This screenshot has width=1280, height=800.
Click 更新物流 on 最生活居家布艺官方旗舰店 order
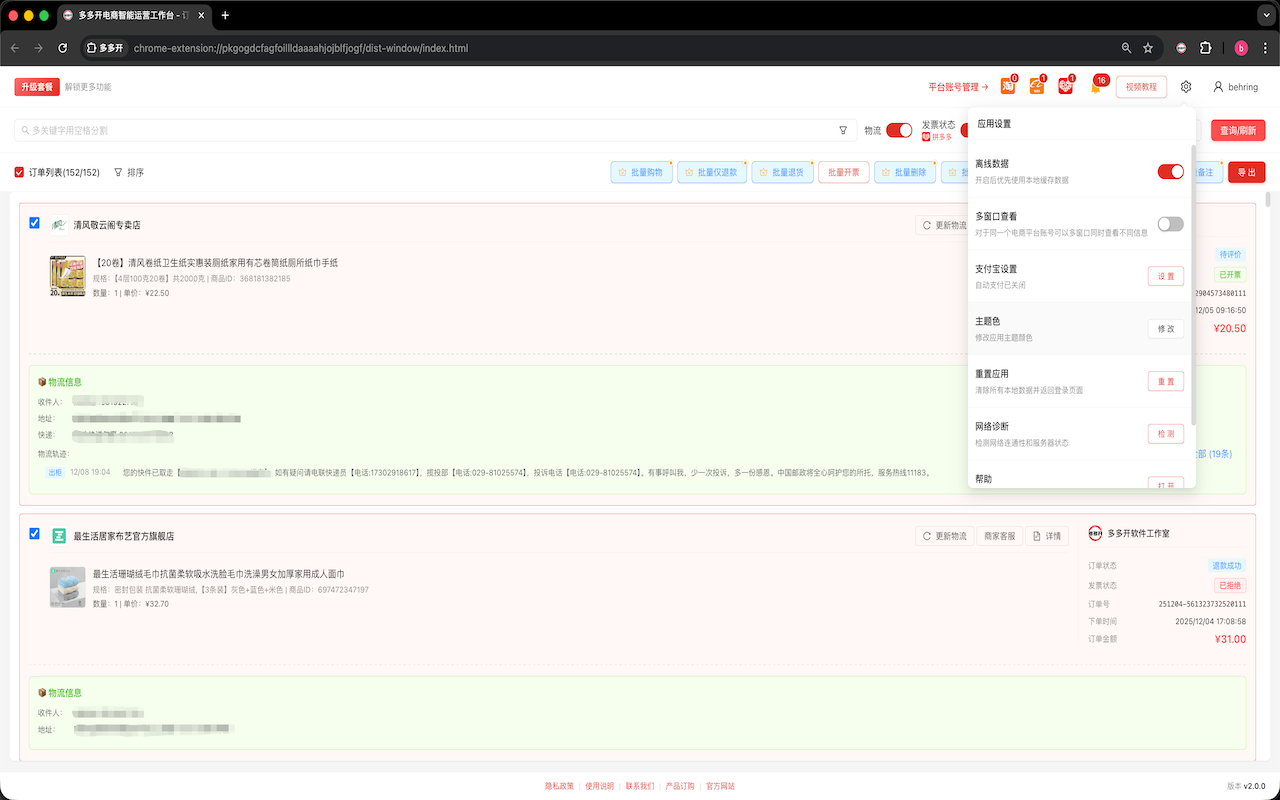tap(943, 537)
